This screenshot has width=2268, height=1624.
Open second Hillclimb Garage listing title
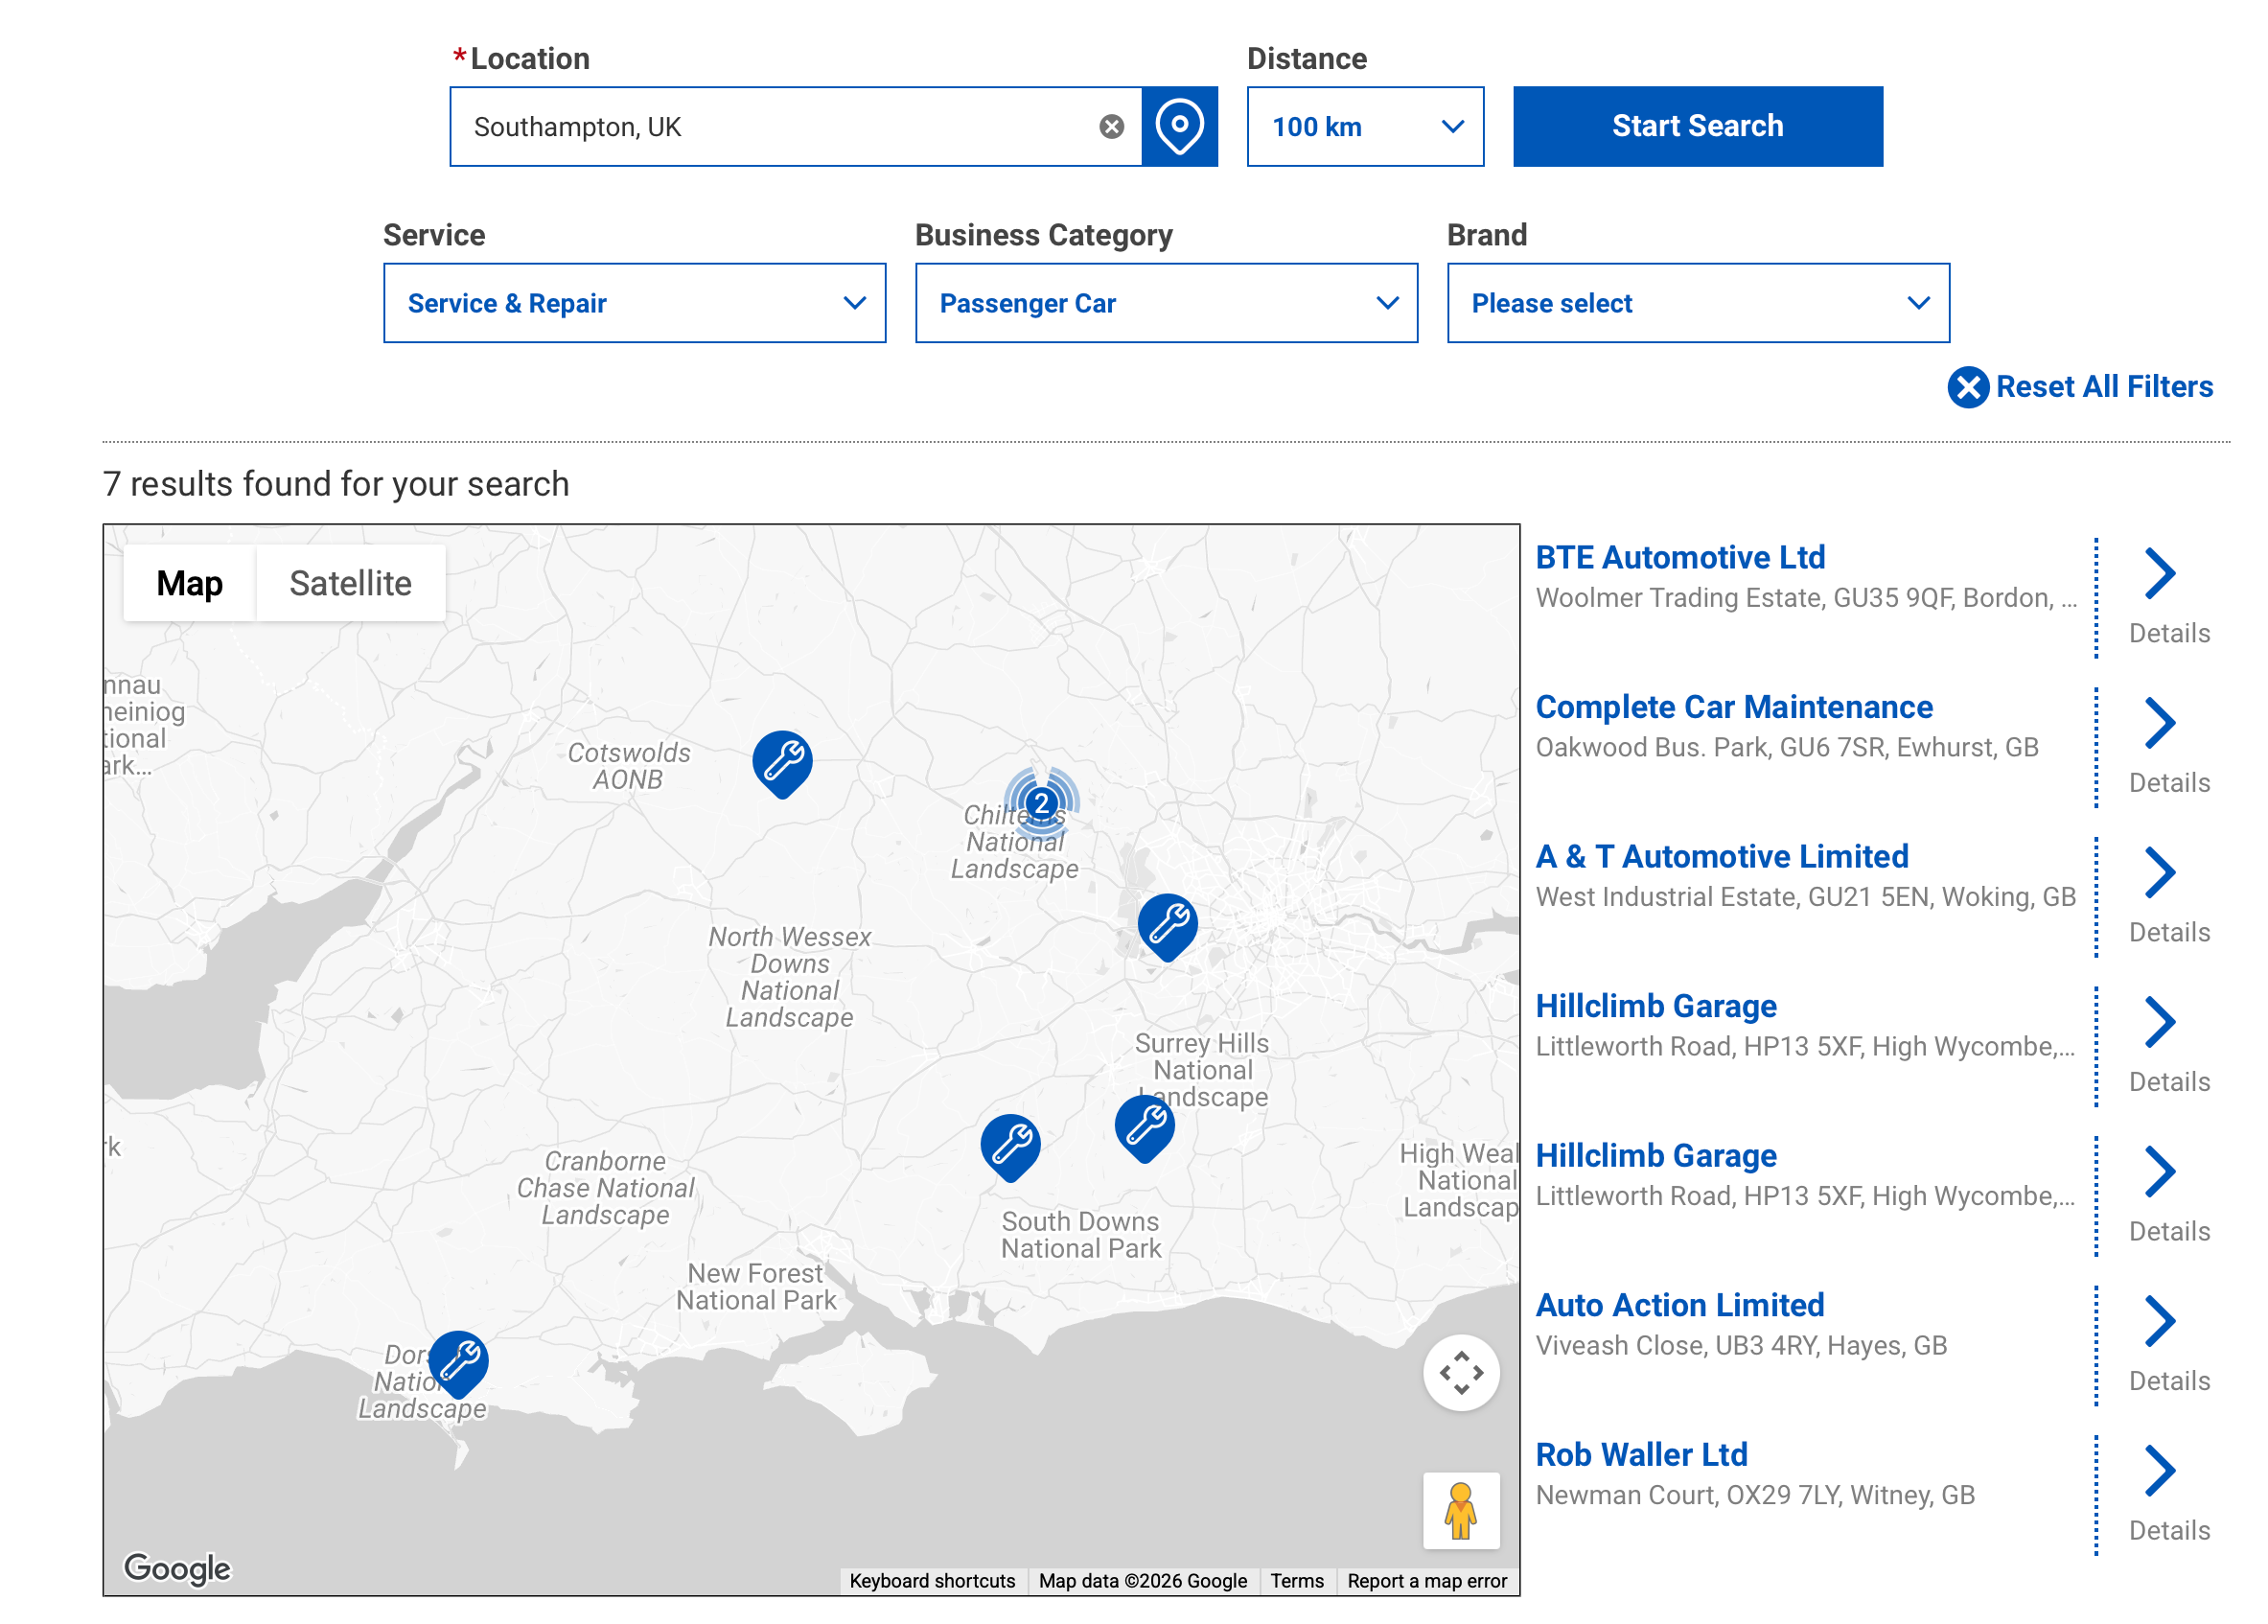coord(1656,1155)
